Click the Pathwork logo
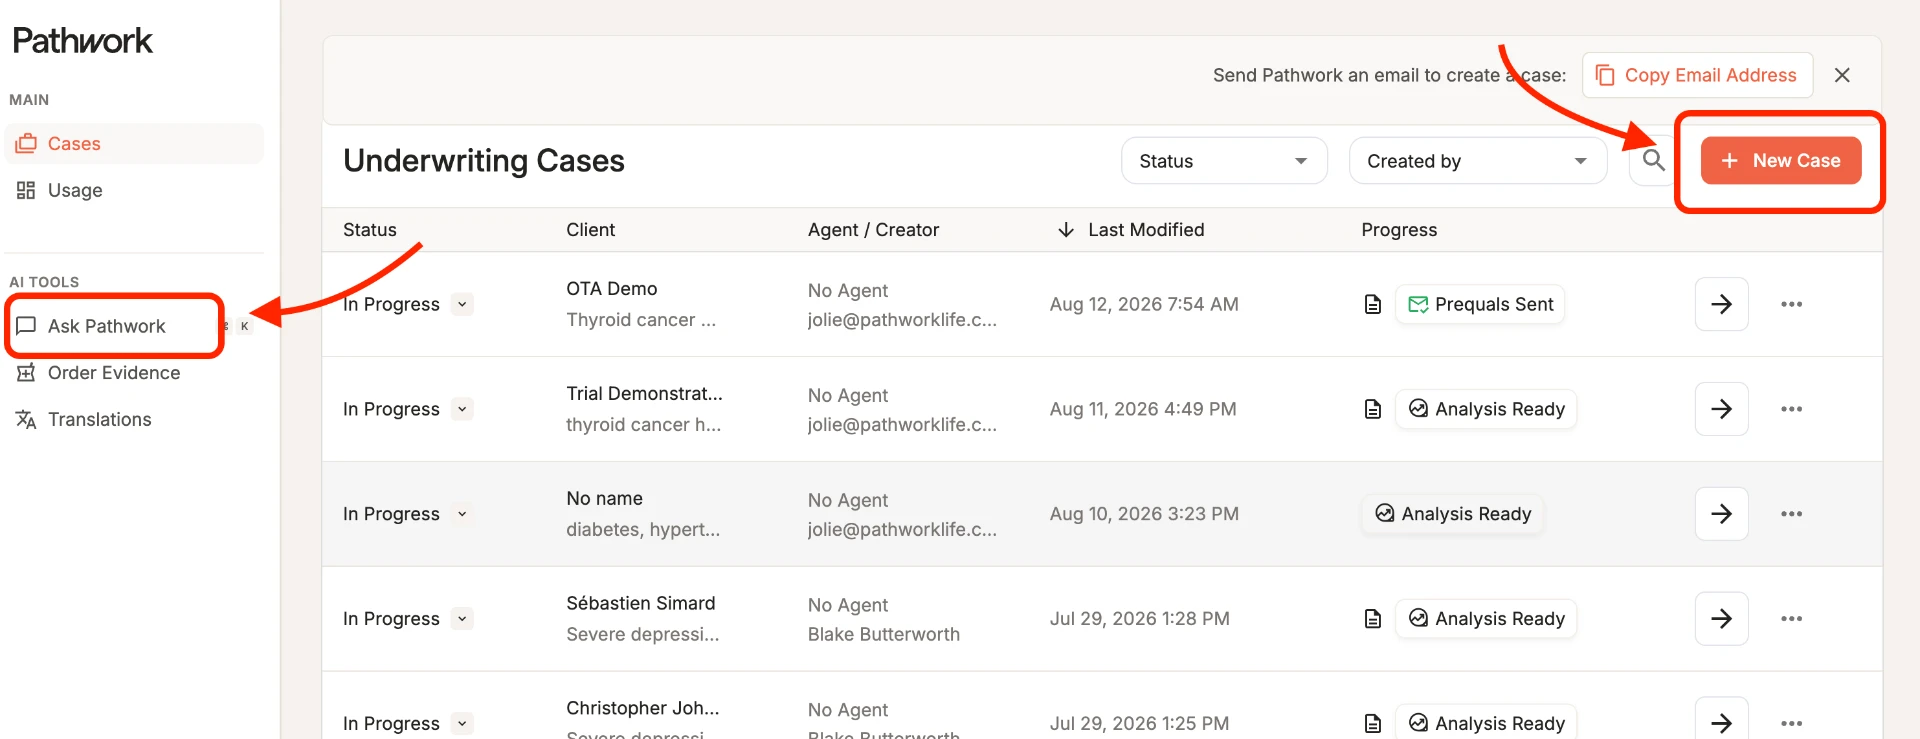This screenshot has width=1920, height=739. point(83,40)
